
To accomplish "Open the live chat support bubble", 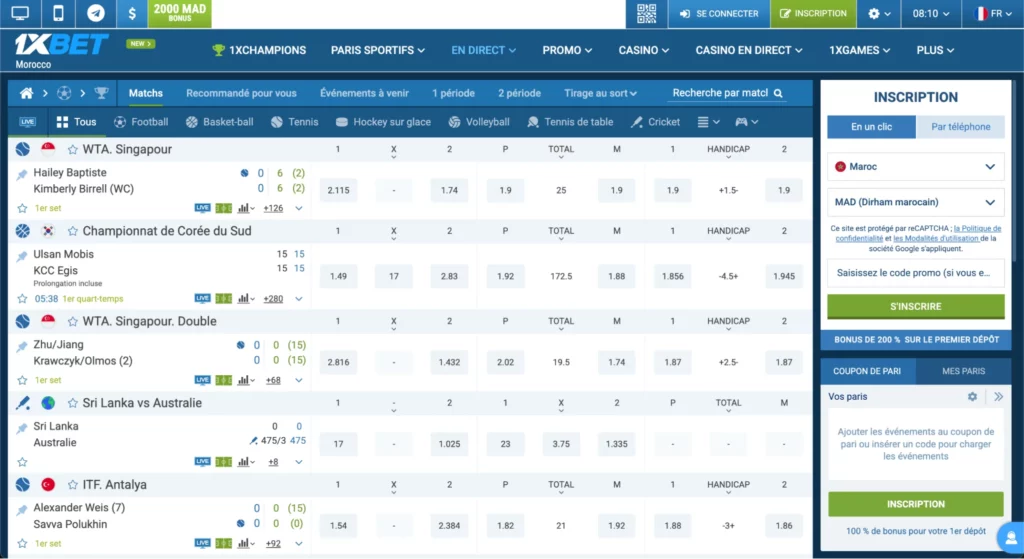I will [x=1011, y=537].
